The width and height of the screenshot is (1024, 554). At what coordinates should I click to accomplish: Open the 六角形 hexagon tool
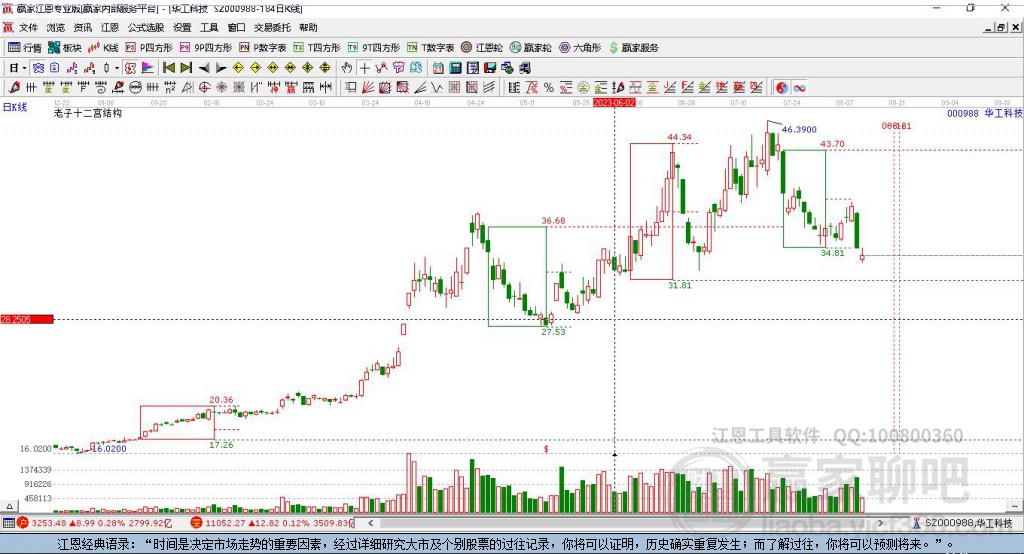580,48
